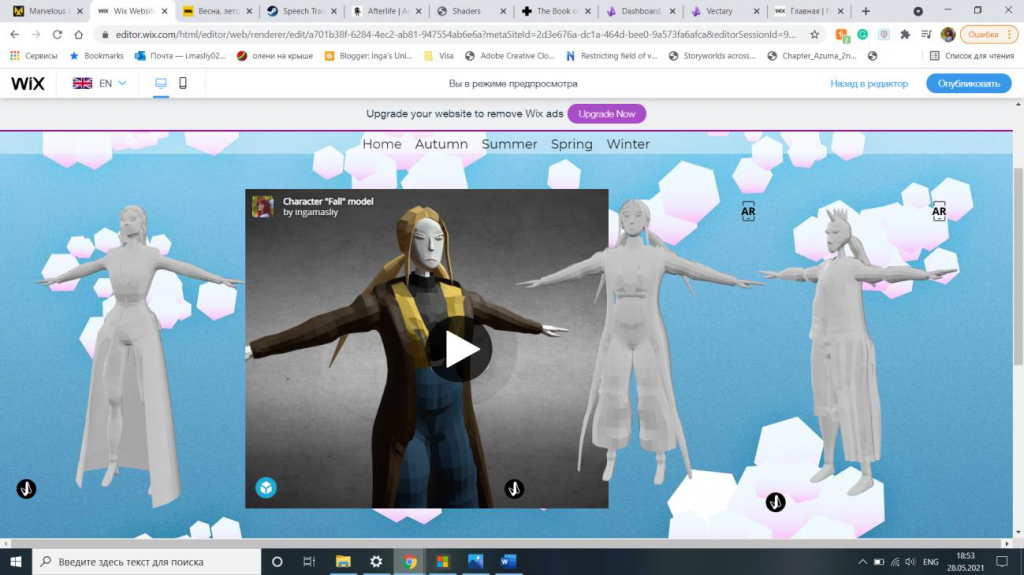Screen dimensions: 1024x575
Task: Go to the Summer page
Action: [509, 144]
